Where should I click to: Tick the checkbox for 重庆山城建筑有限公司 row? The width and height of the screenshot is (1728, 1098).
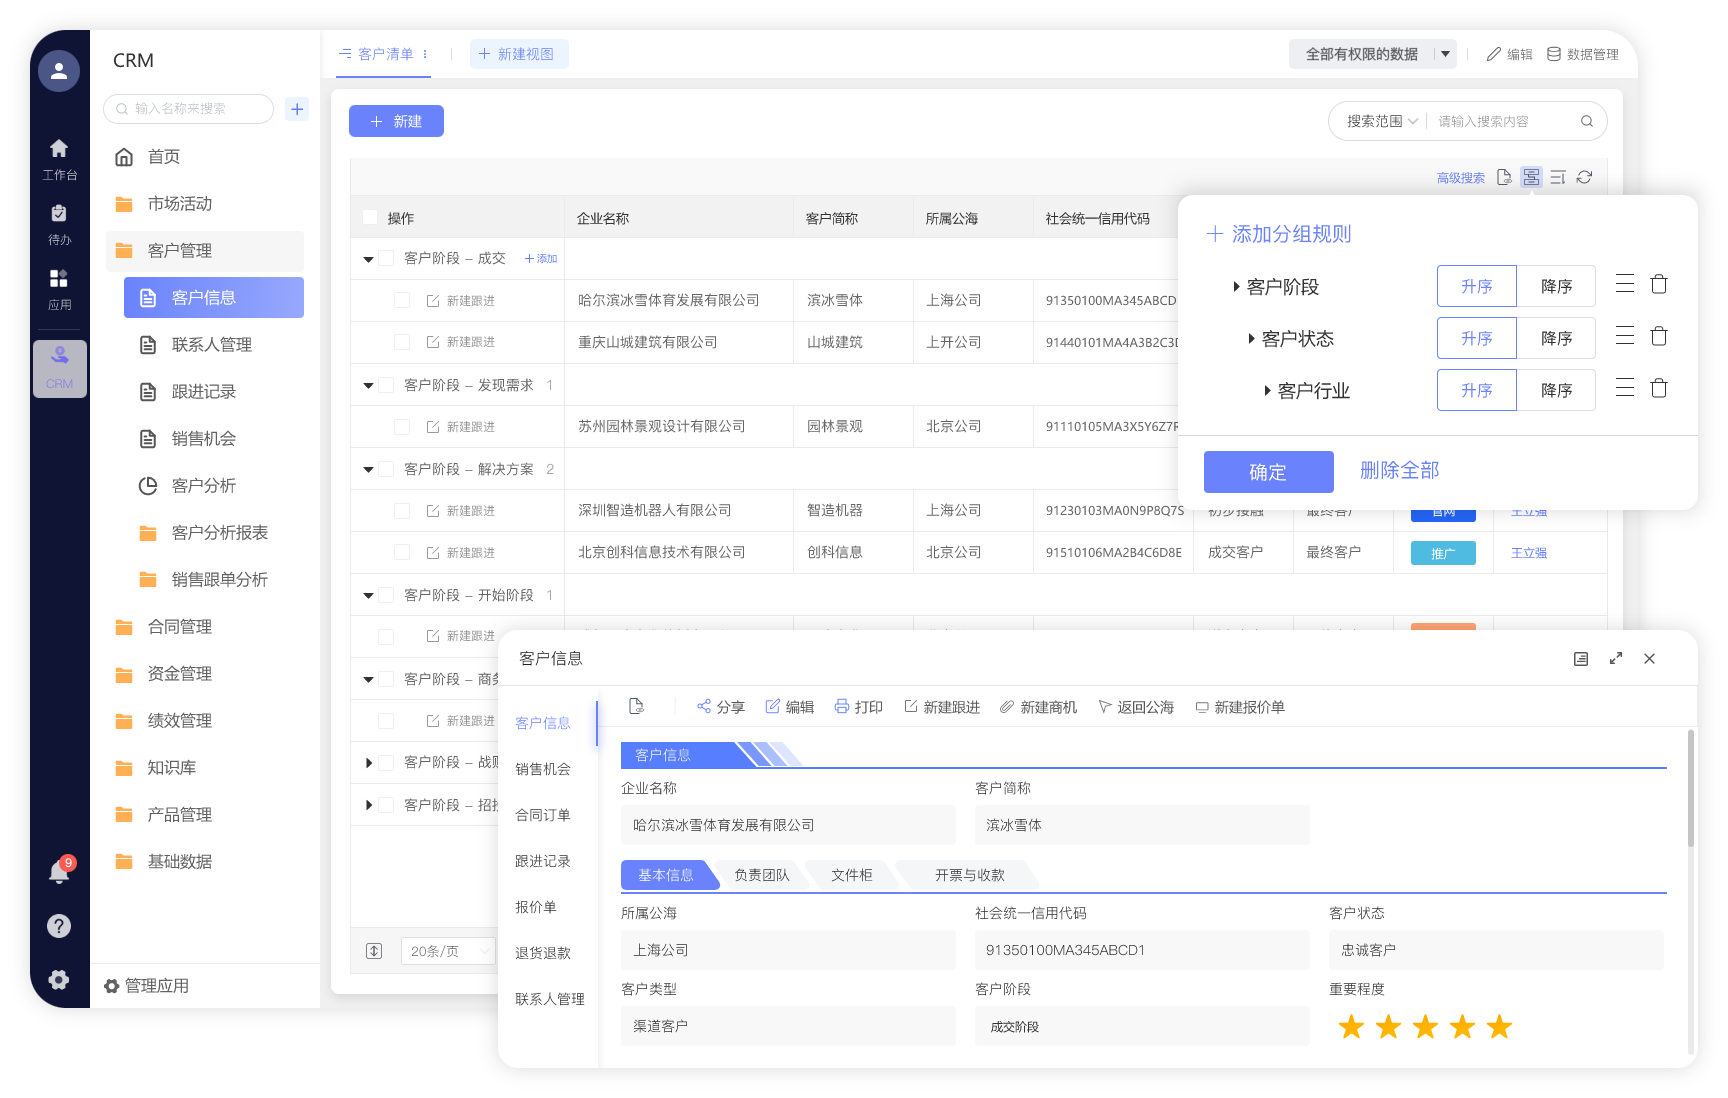point(401,342)
